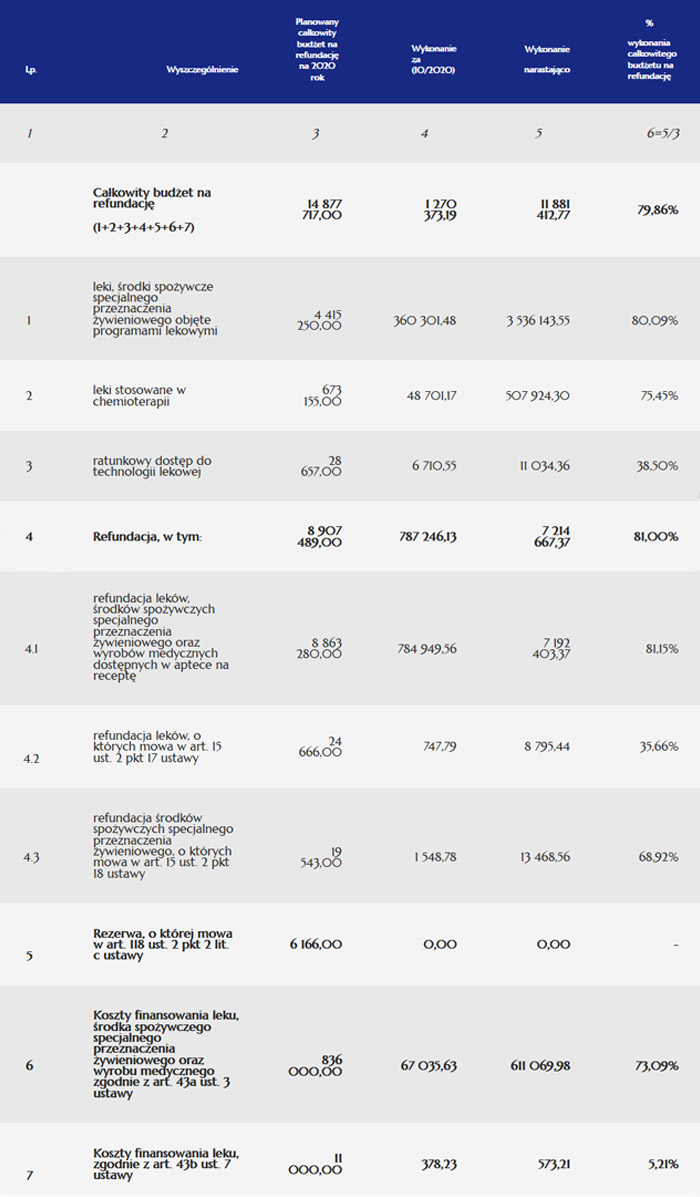Viewport: 700px width, 1197px height.
Task: Click the 79,86% total execution value
Action: [x=657, y=210]
